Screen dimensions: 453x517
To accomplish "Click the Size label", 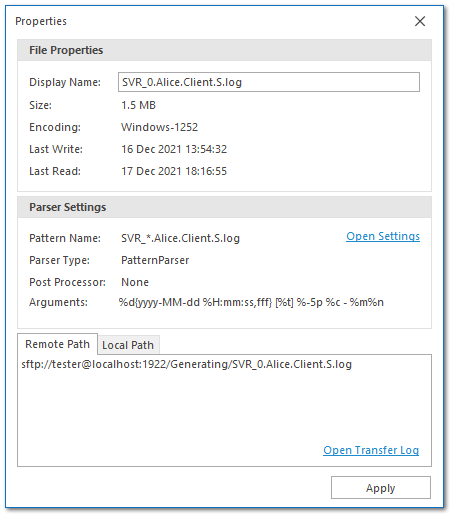I will click(40, 105).
